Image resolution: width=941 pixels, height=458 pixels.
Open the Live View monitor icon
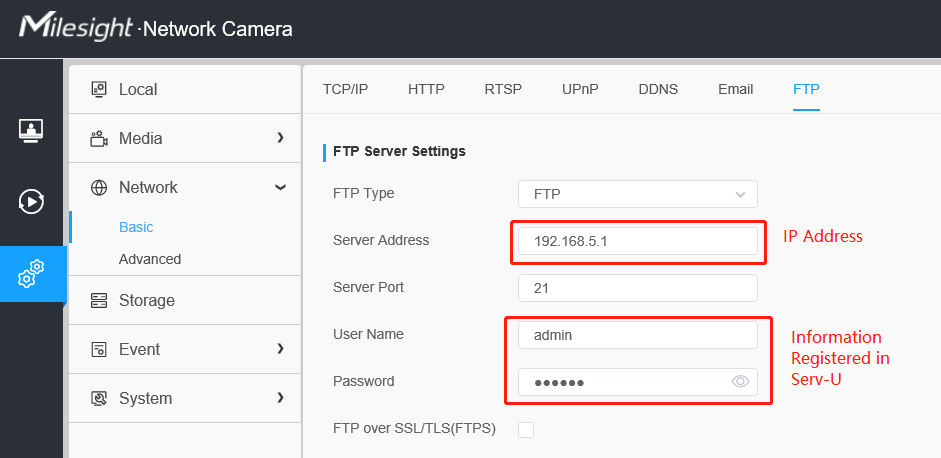tap(31, 130)
